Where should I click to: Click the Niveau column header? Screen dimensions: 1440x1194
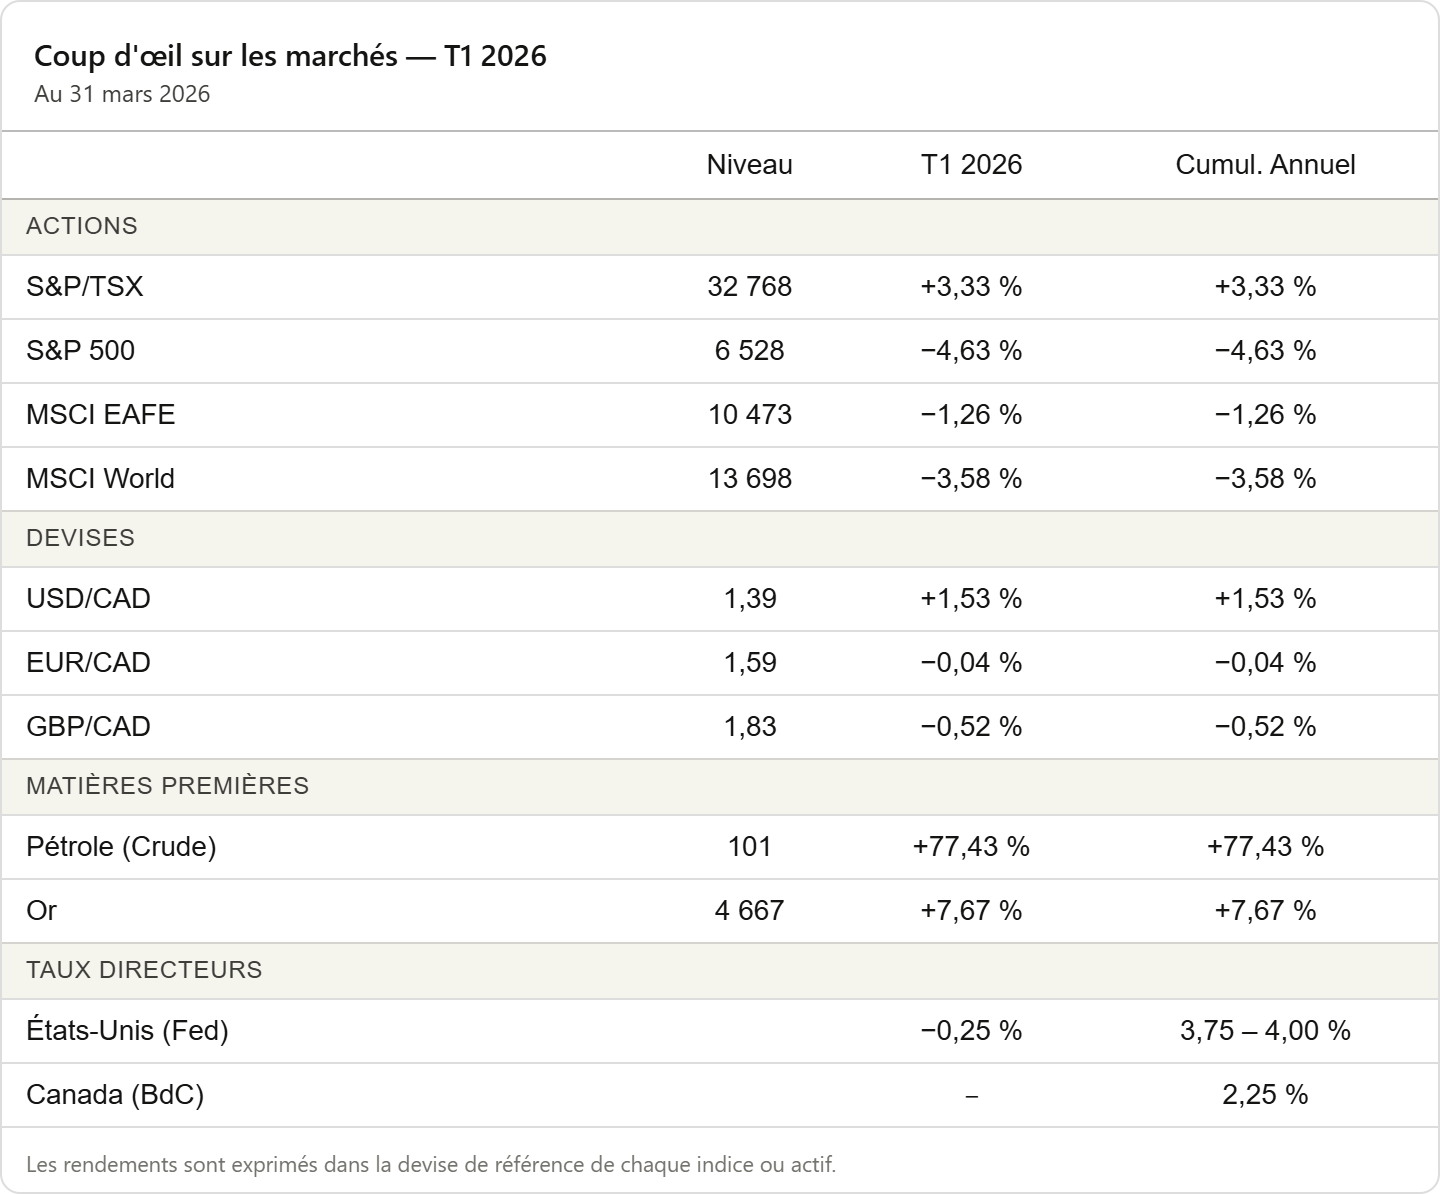(x=749, y=165)
